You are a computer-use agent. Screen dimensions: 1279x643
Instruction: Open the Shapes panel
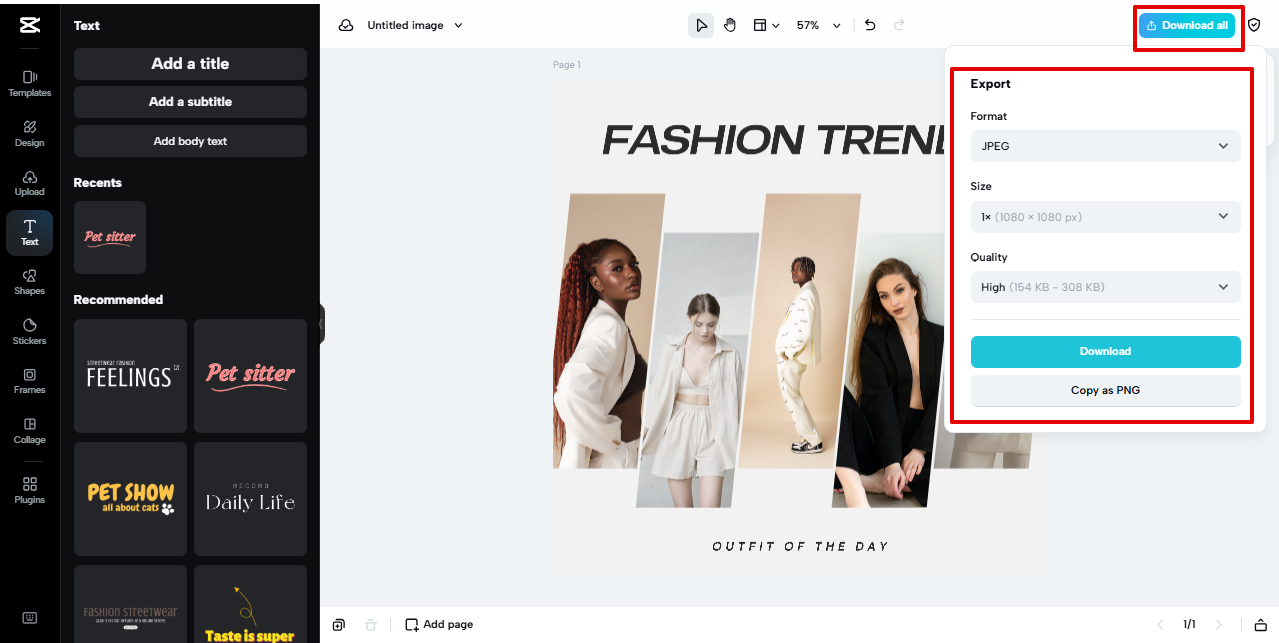[x=29, y=282]
